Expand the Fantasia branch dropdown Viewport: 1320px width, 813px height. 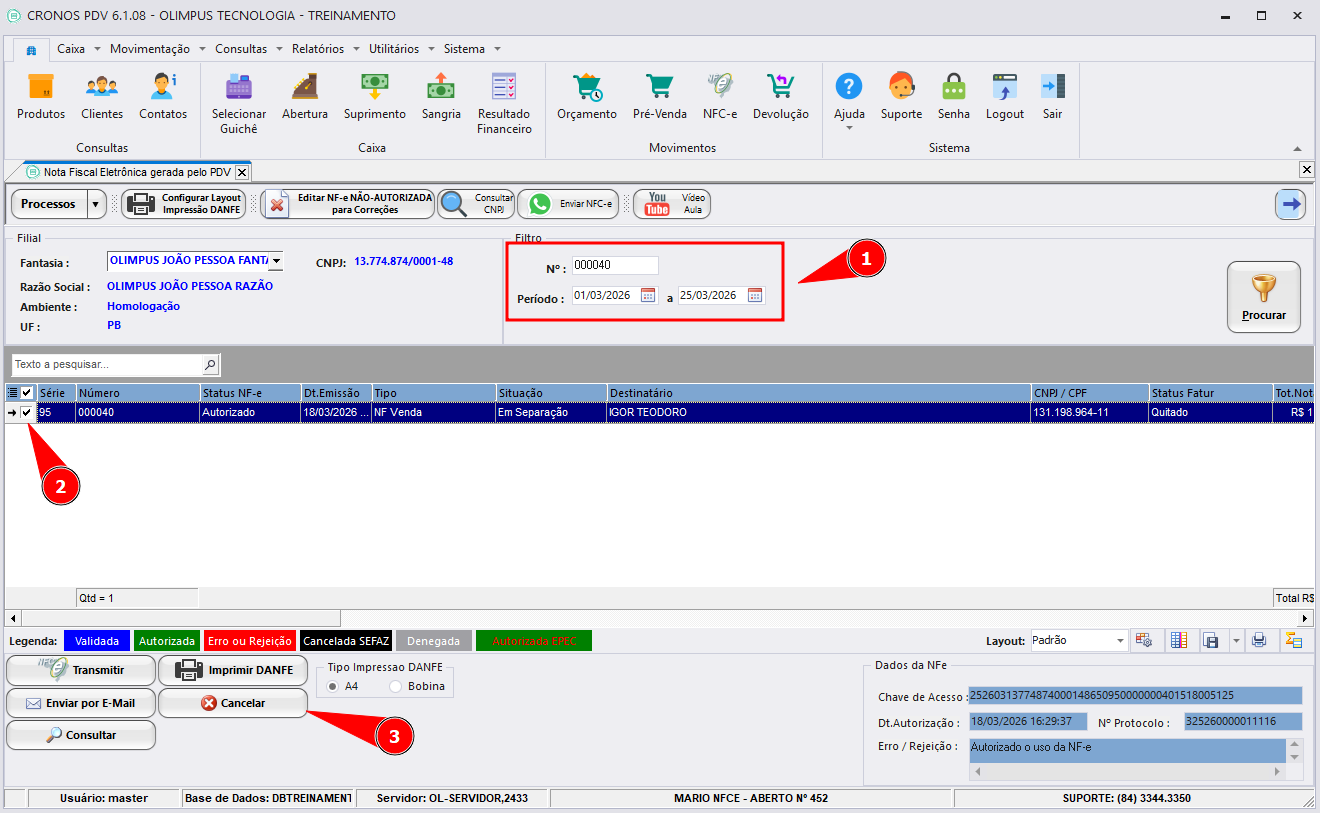click(x=275, y=261)
